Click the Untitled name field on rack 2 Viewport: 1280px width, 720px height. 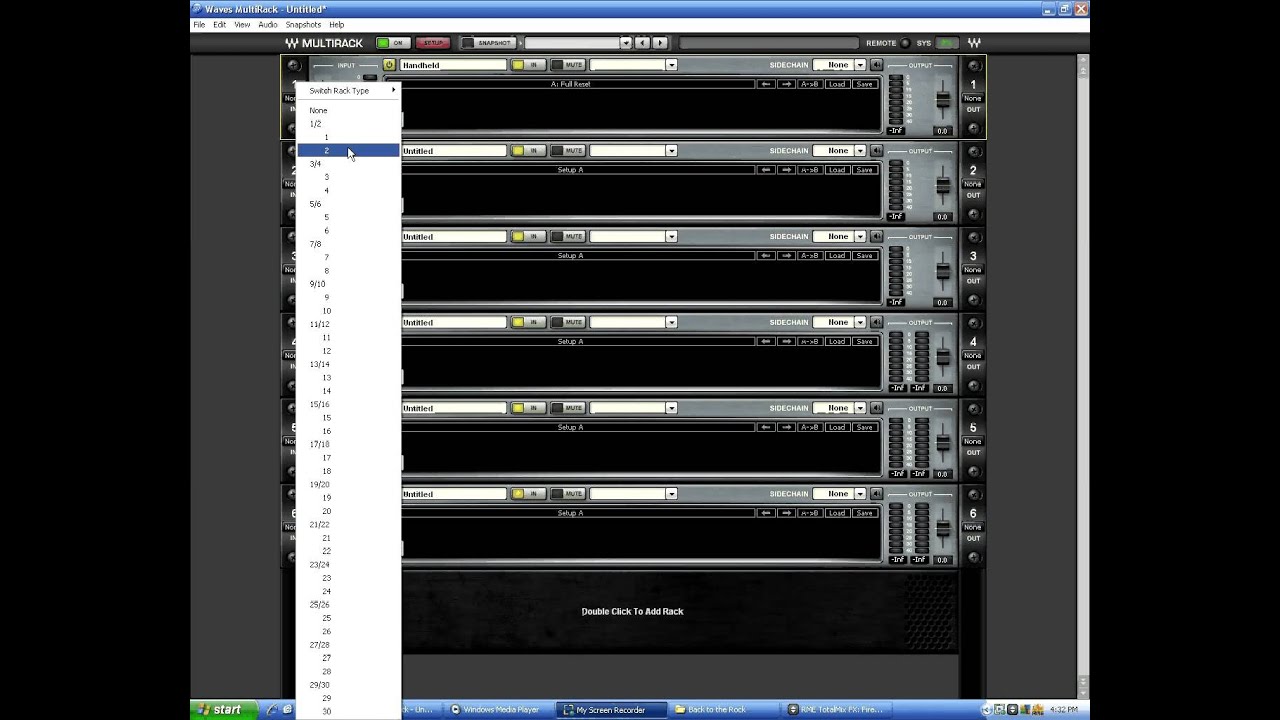point(453,151)
